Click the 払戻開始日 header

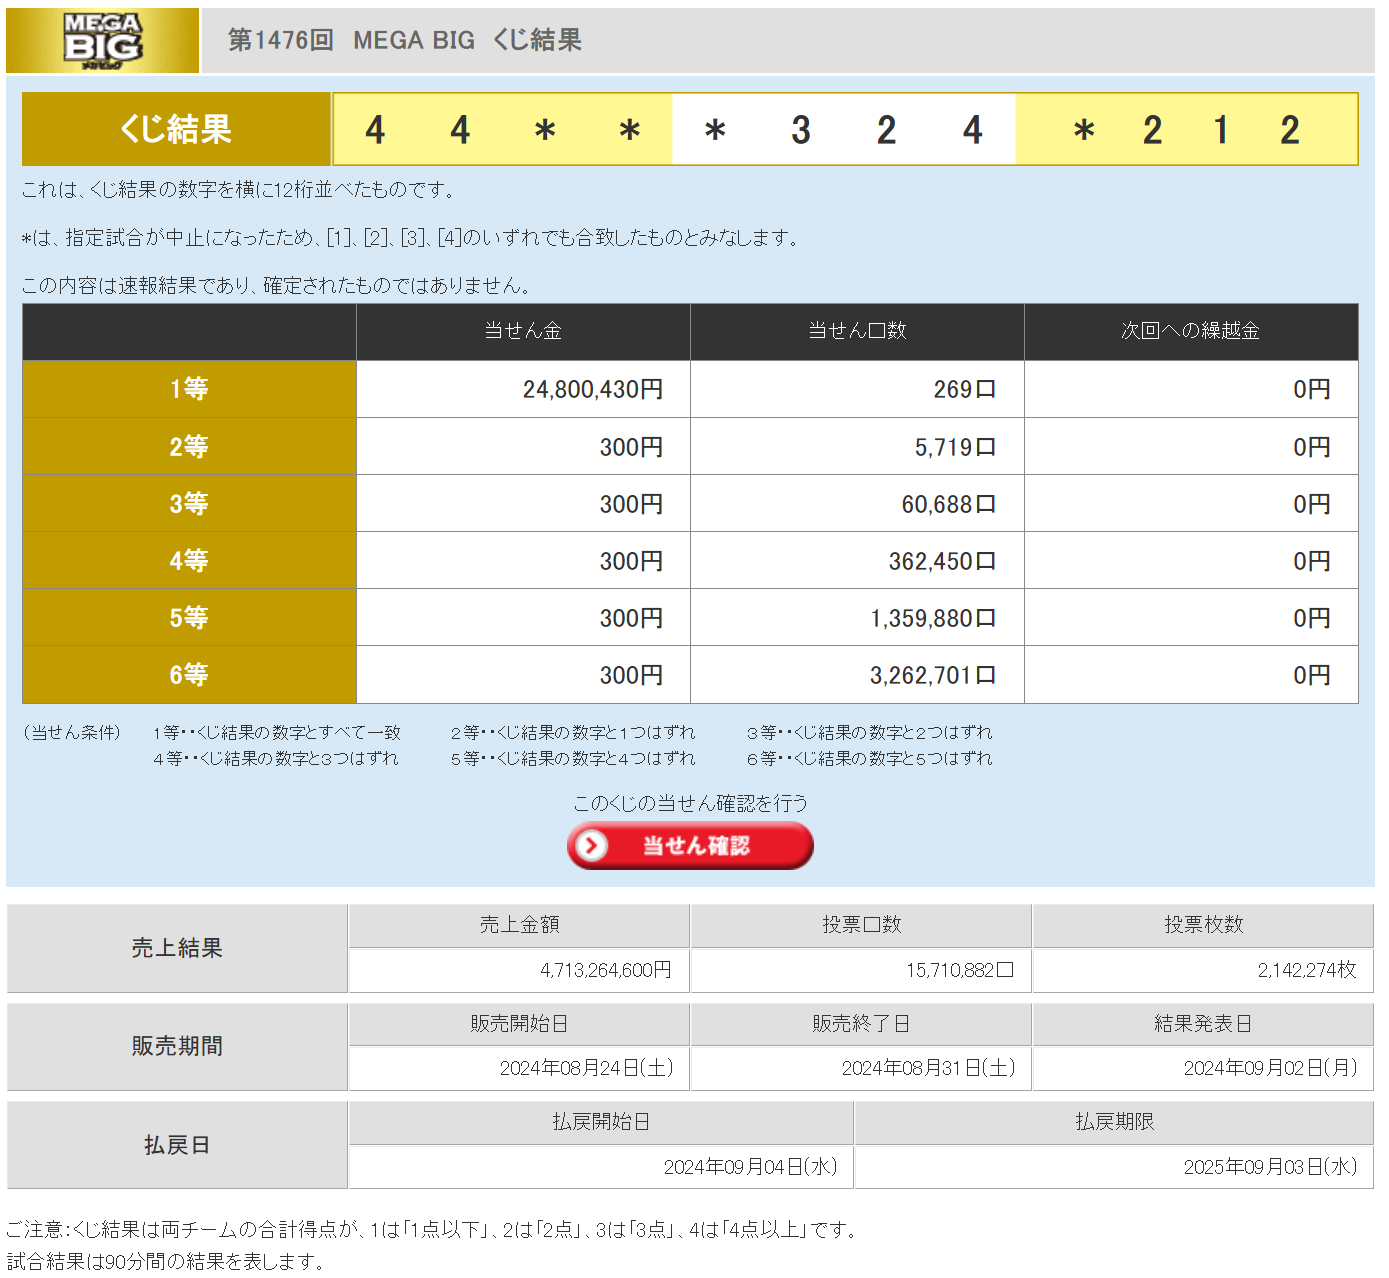point(601,1122)
